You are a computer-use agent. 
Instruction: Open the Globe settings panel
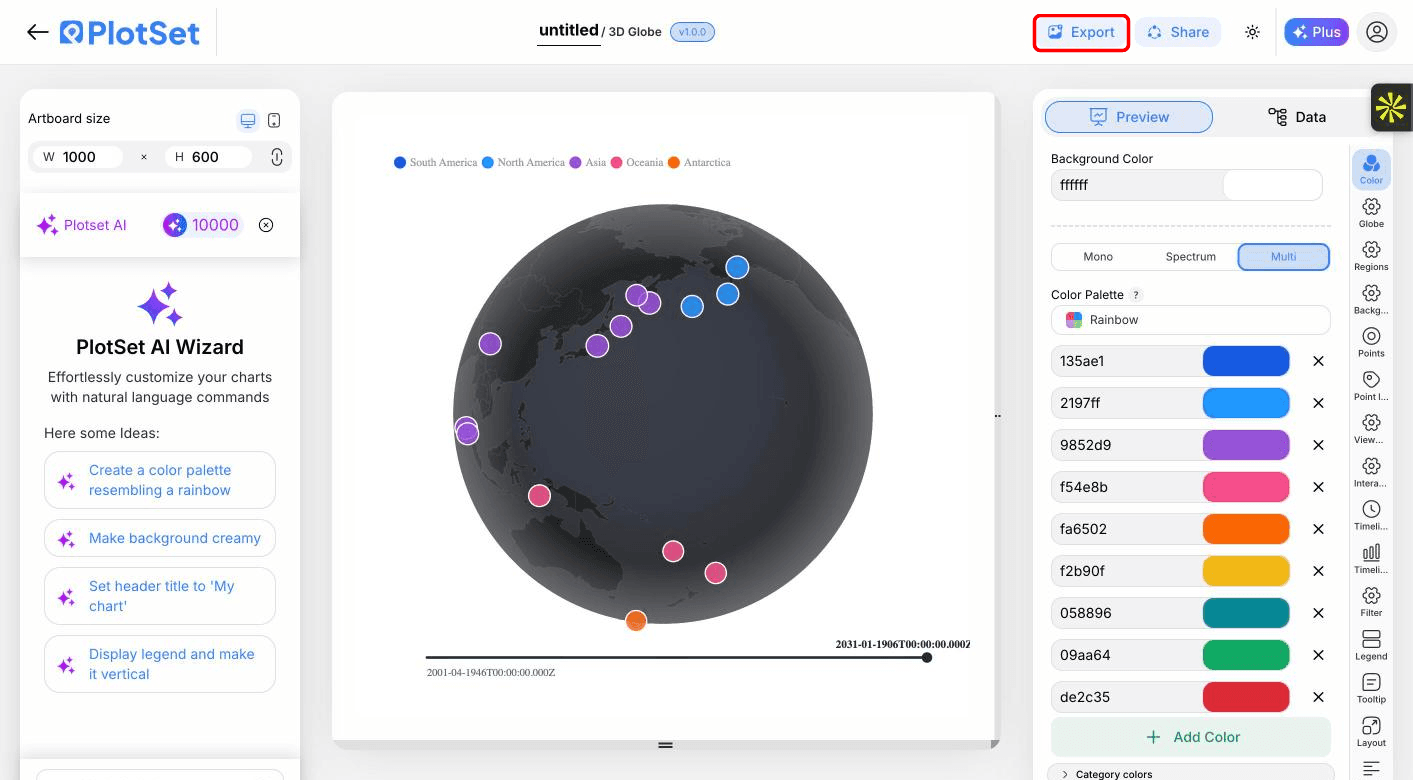[1371, 212]
